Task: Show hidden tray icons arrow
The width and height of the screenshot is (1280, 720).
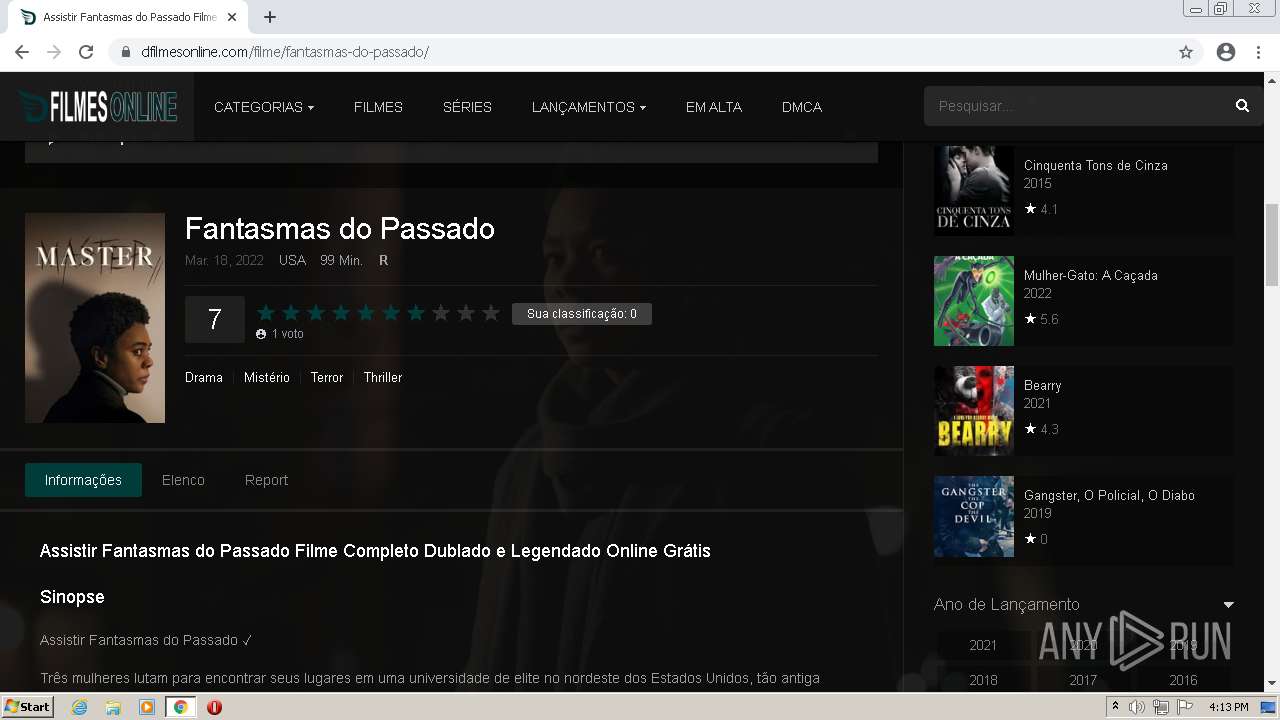Action: (1115, 707)
